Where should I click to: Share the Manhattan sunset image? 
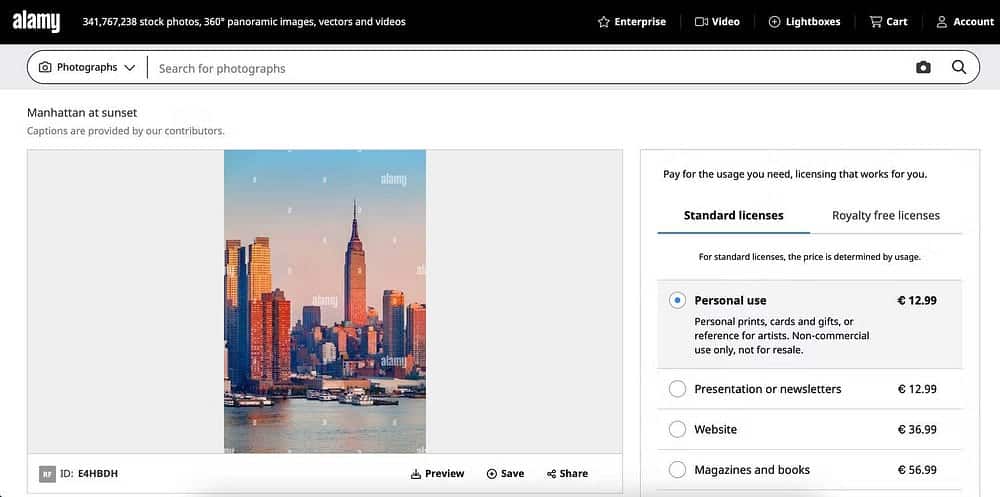pos(567,473)
